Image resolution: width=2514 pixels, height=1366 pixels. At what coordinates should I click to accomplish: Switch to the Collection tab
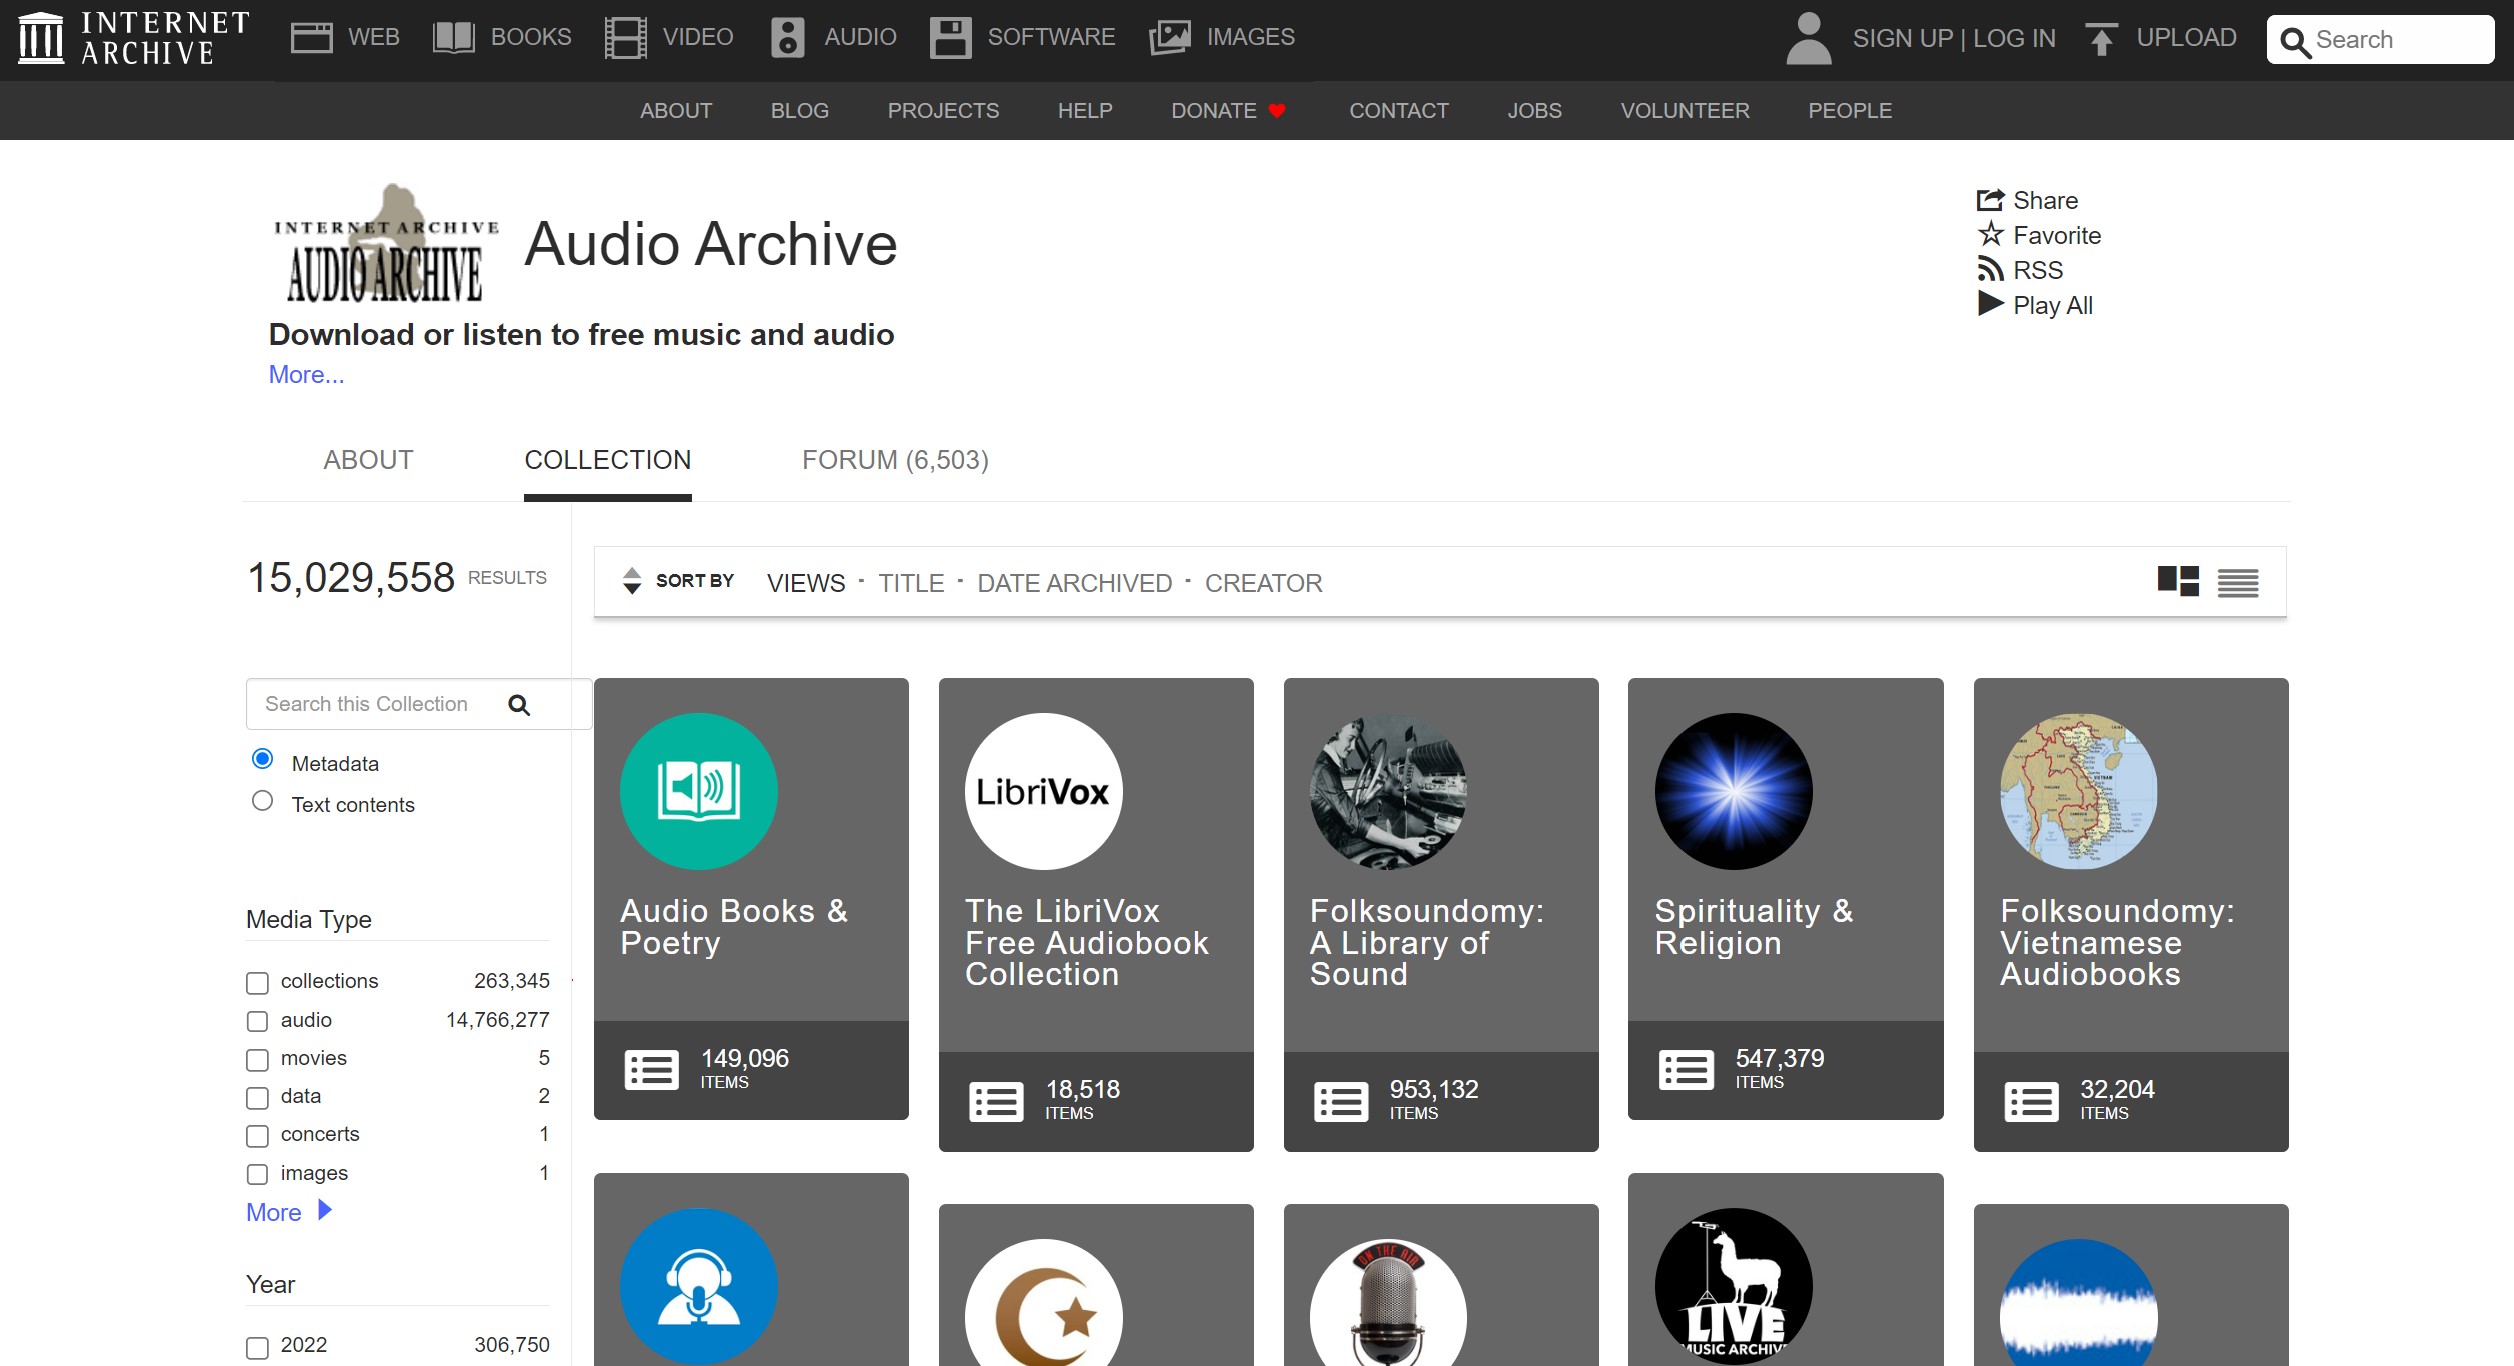608,460
